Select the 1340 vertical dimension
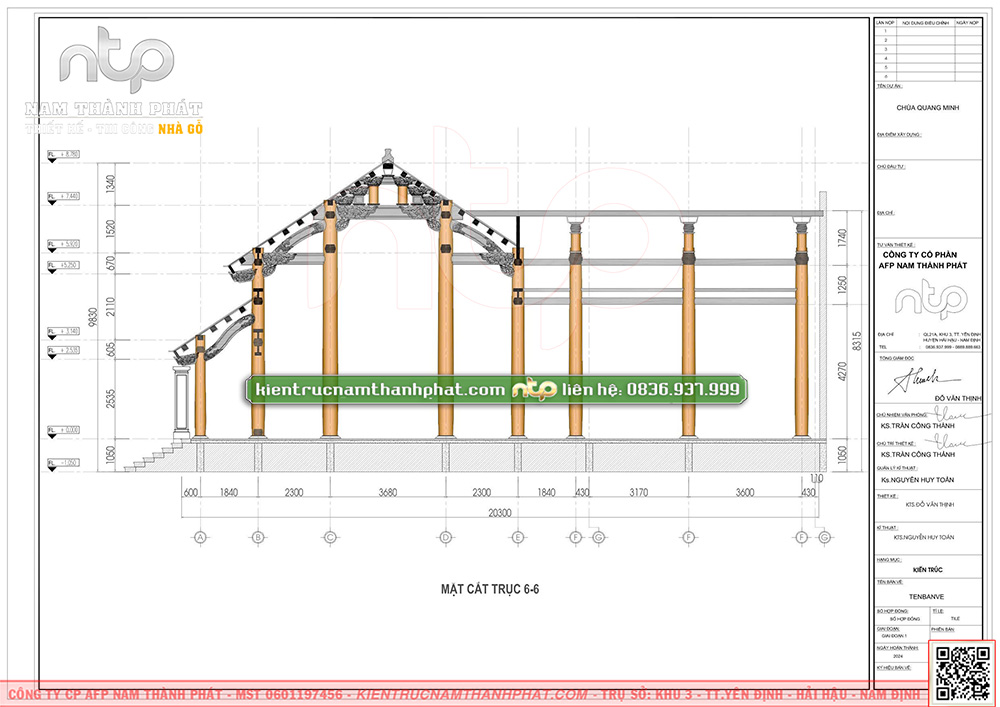1000x707 pixels. click(x=111, y=184)
